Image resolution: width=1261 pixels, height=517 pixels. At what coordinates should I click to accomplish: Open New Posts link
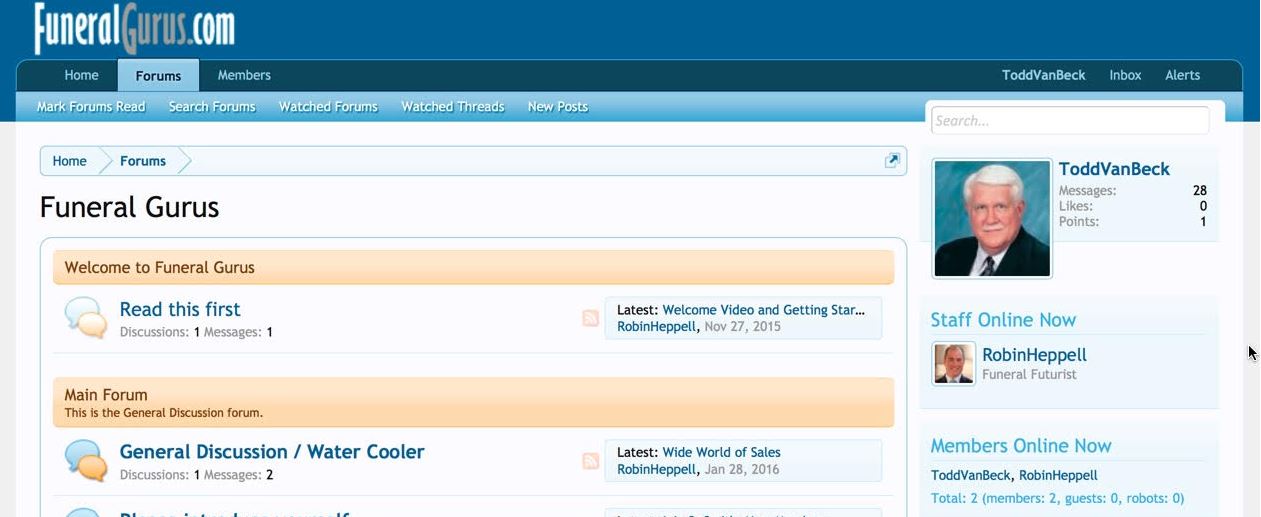[558, 107]
